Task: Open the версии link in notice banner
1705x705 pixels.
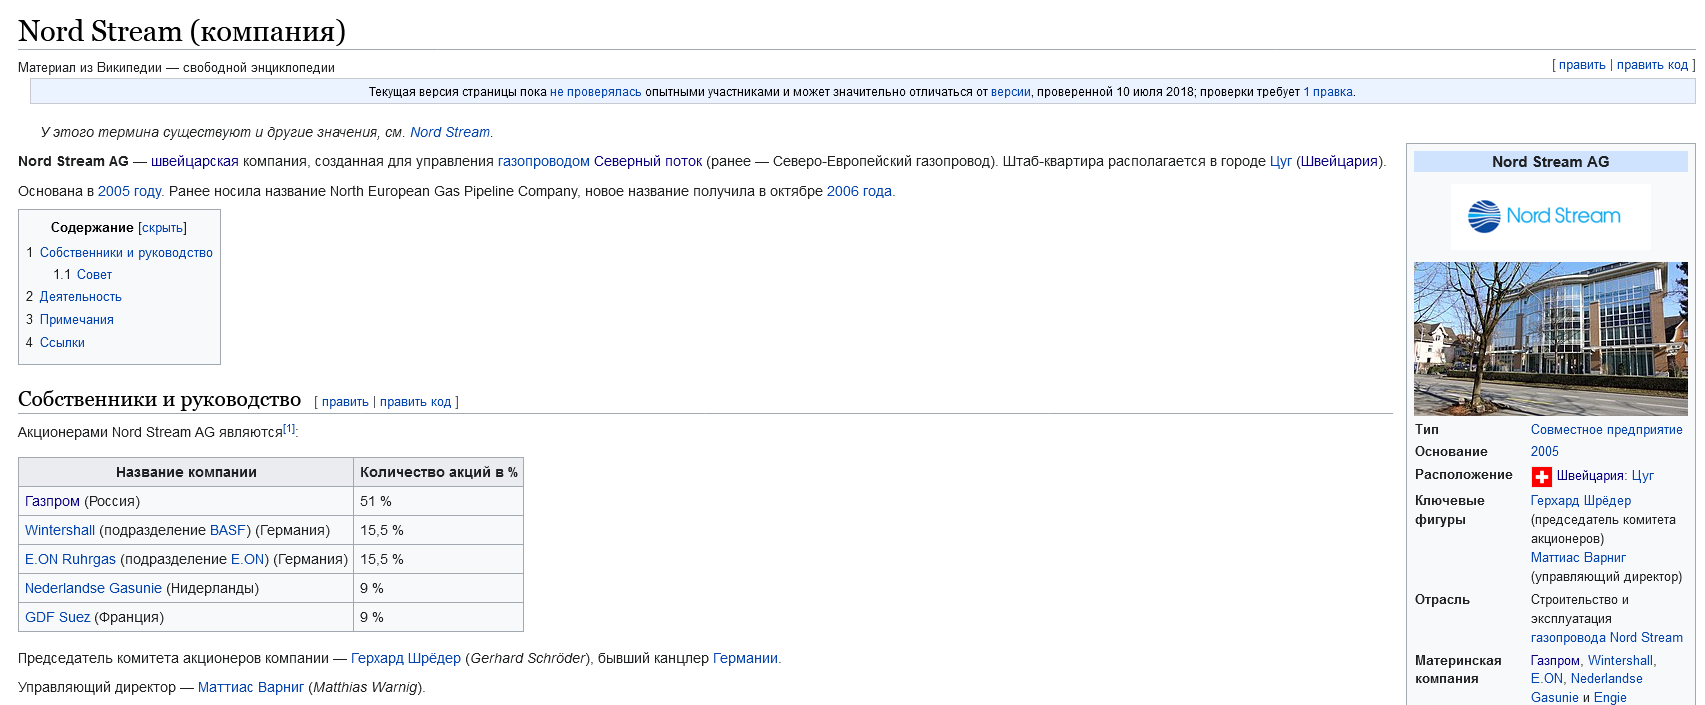Action: tap(1010, 92)
